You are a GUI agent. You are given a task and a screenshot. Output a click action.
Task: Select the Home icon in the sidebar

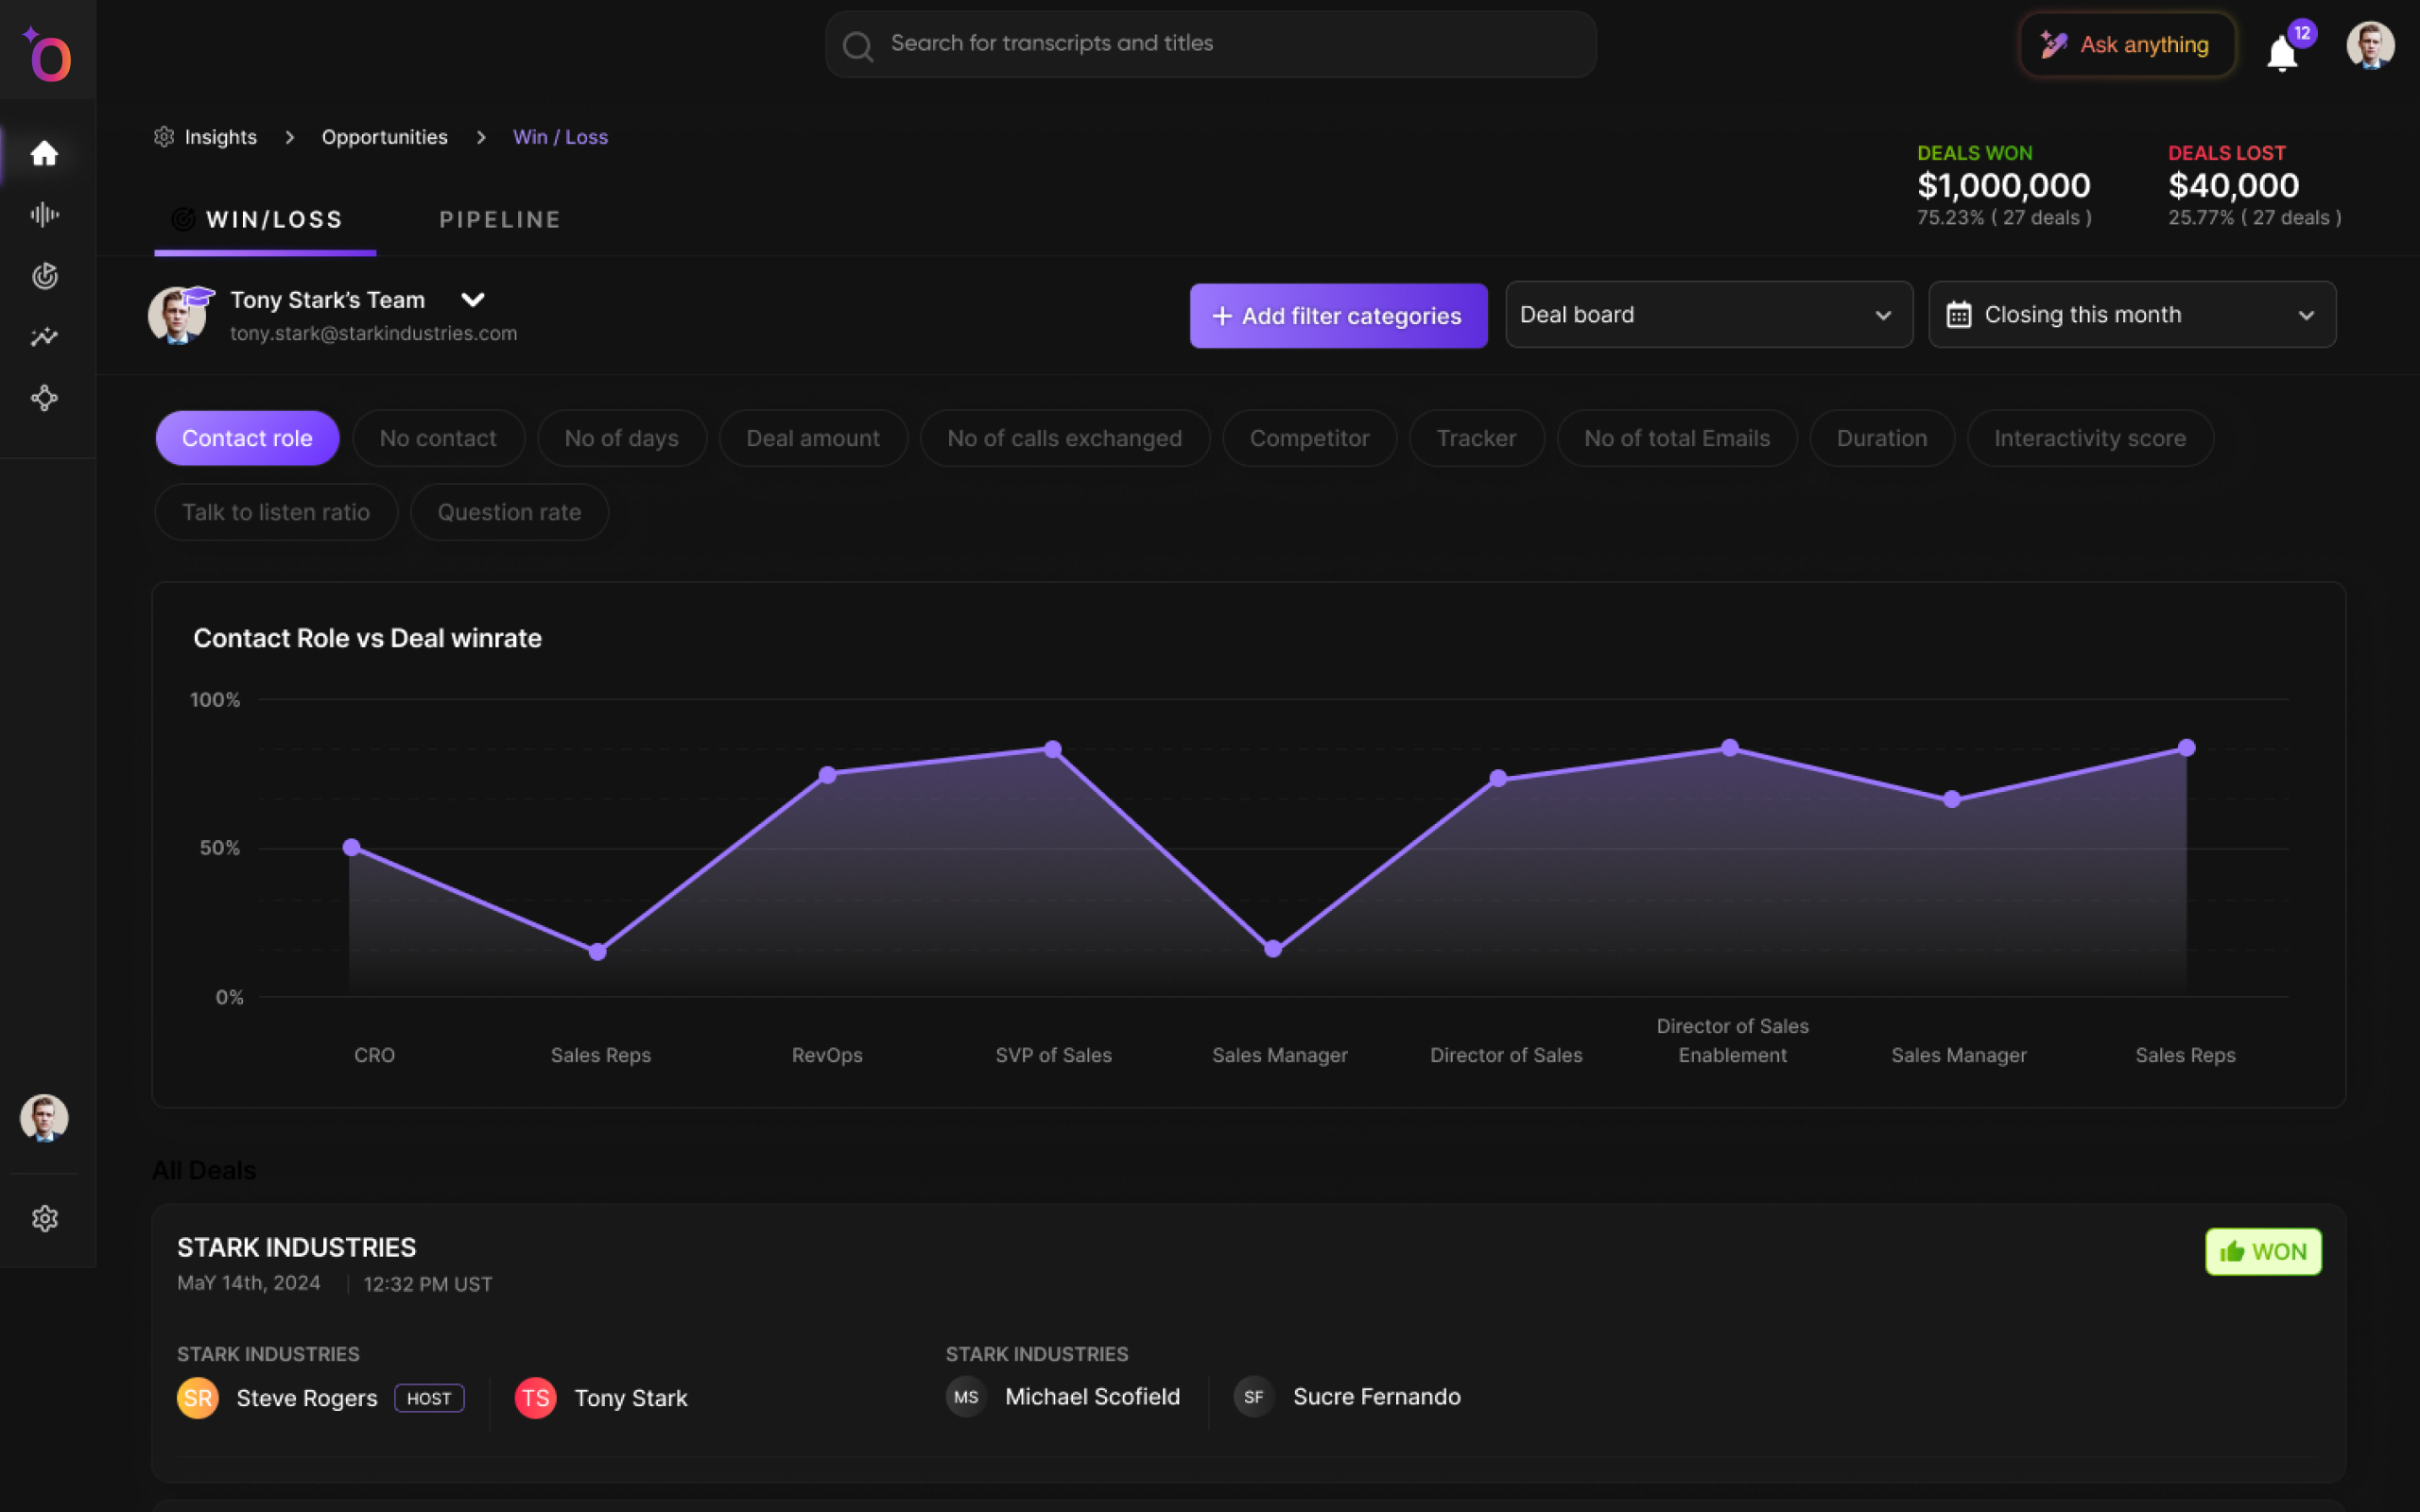pos(45,154)
